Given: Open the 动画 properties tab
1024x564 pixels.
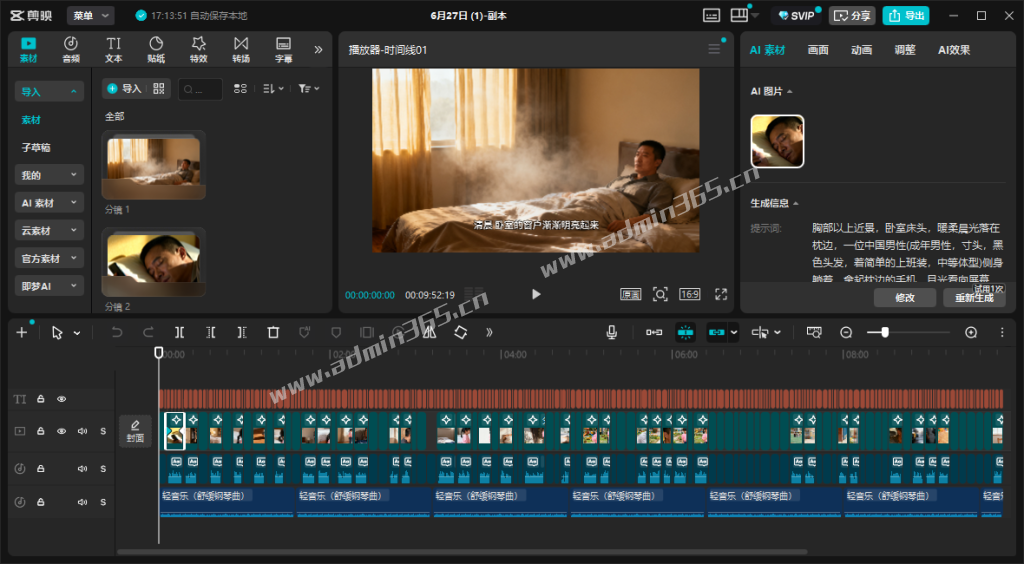Looking at the screenshot, I should pyautogui.click(x=861, y=50).
